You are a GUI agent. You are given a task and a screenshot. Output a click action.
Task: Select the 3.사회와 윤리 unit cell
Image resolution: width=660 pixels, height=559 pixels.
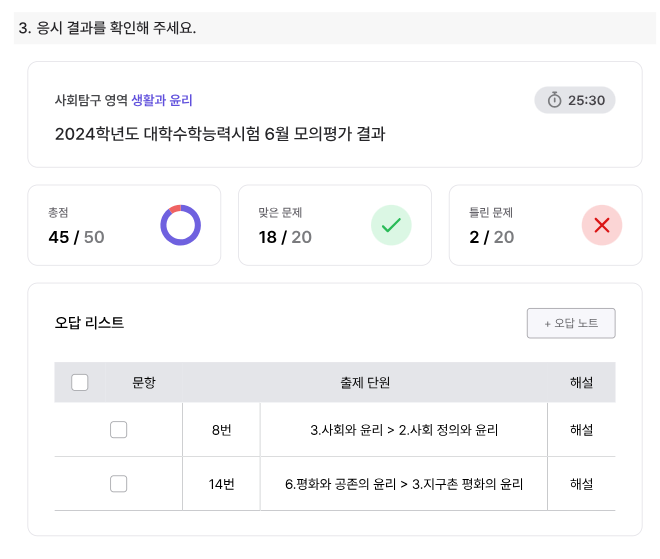[x=404, y=430]
